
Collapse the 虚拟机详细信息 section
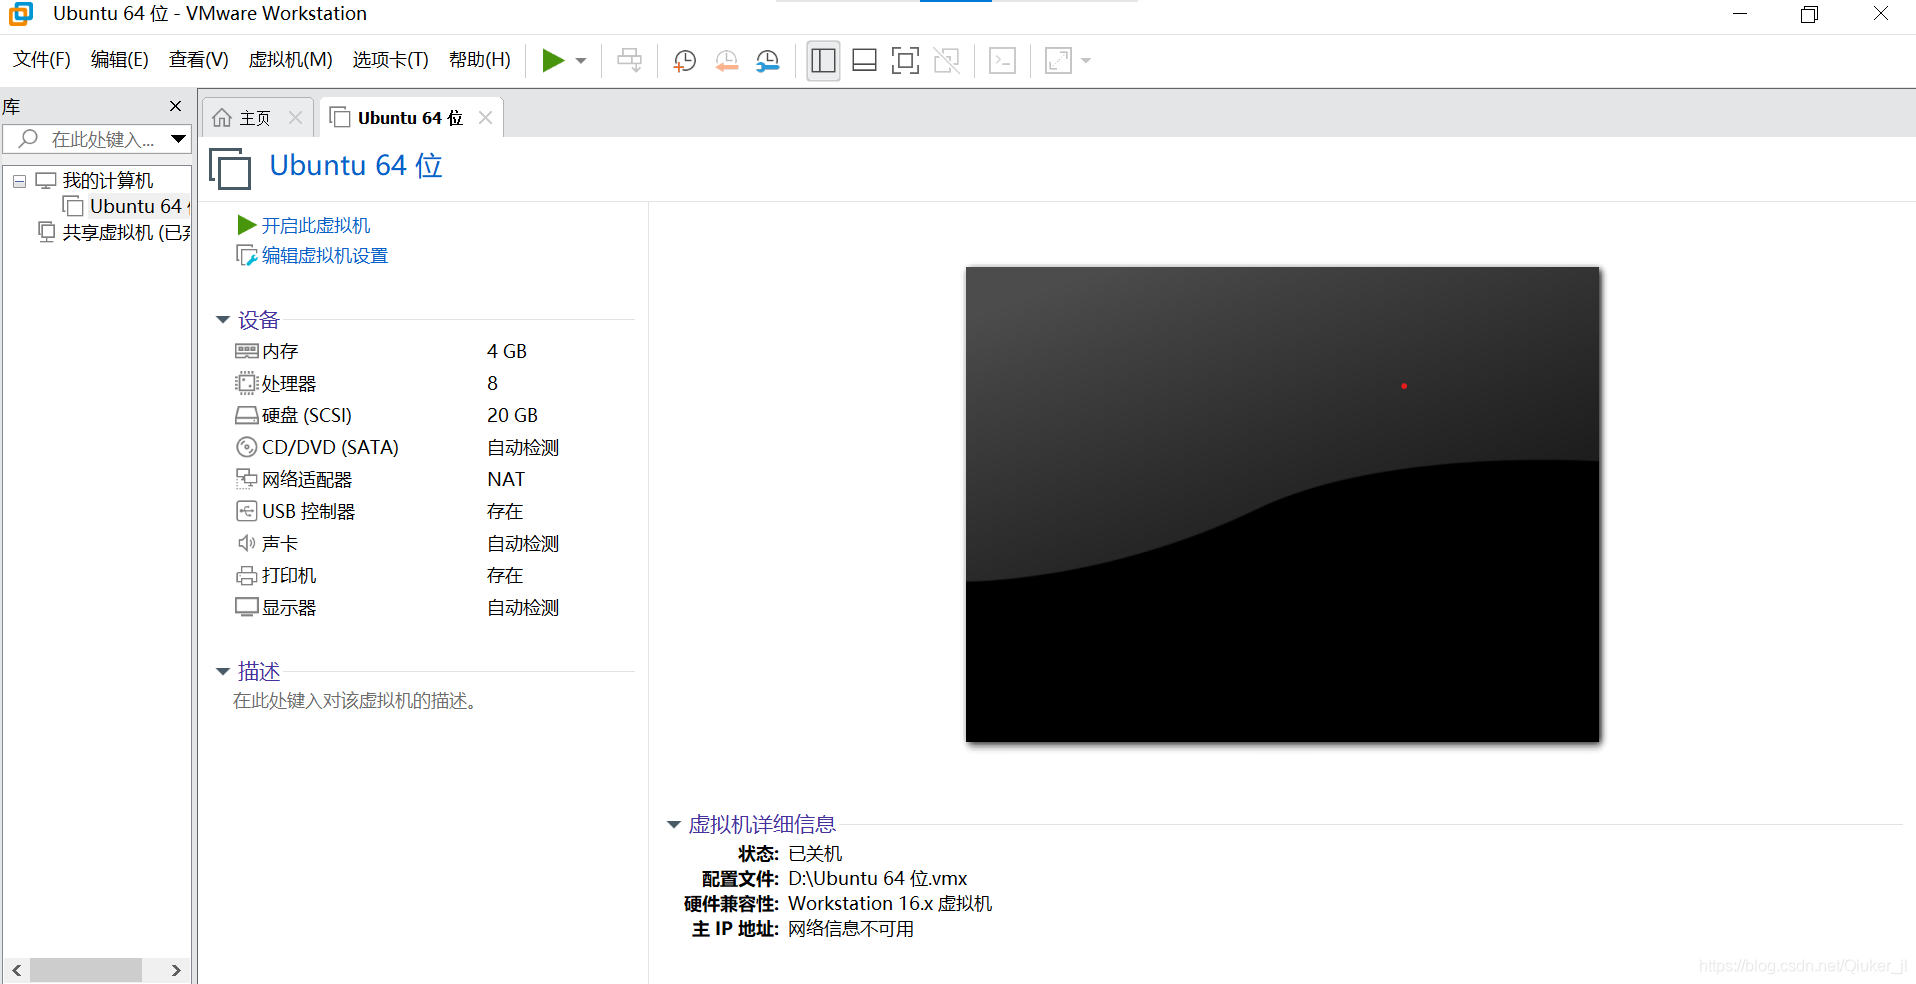674,825
